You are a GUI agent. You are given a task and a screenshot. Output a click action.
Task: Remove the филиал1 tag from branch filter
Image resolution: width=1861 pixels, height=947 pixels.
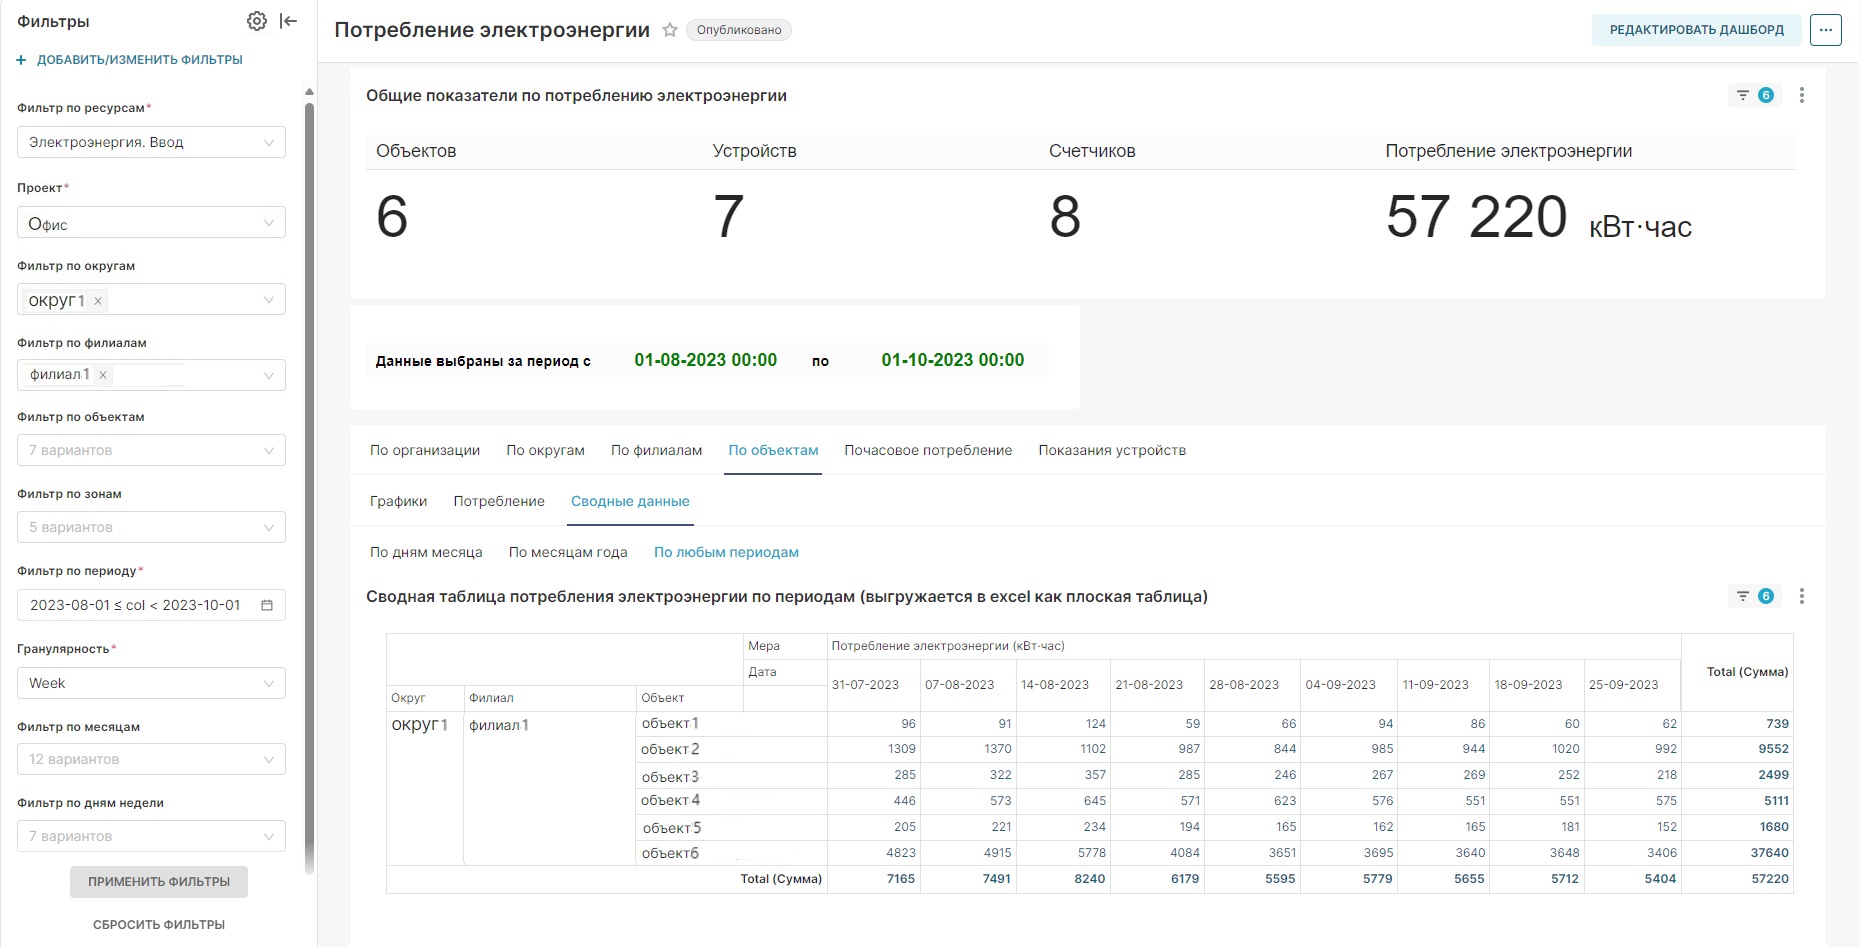click(x=103, y=375)
